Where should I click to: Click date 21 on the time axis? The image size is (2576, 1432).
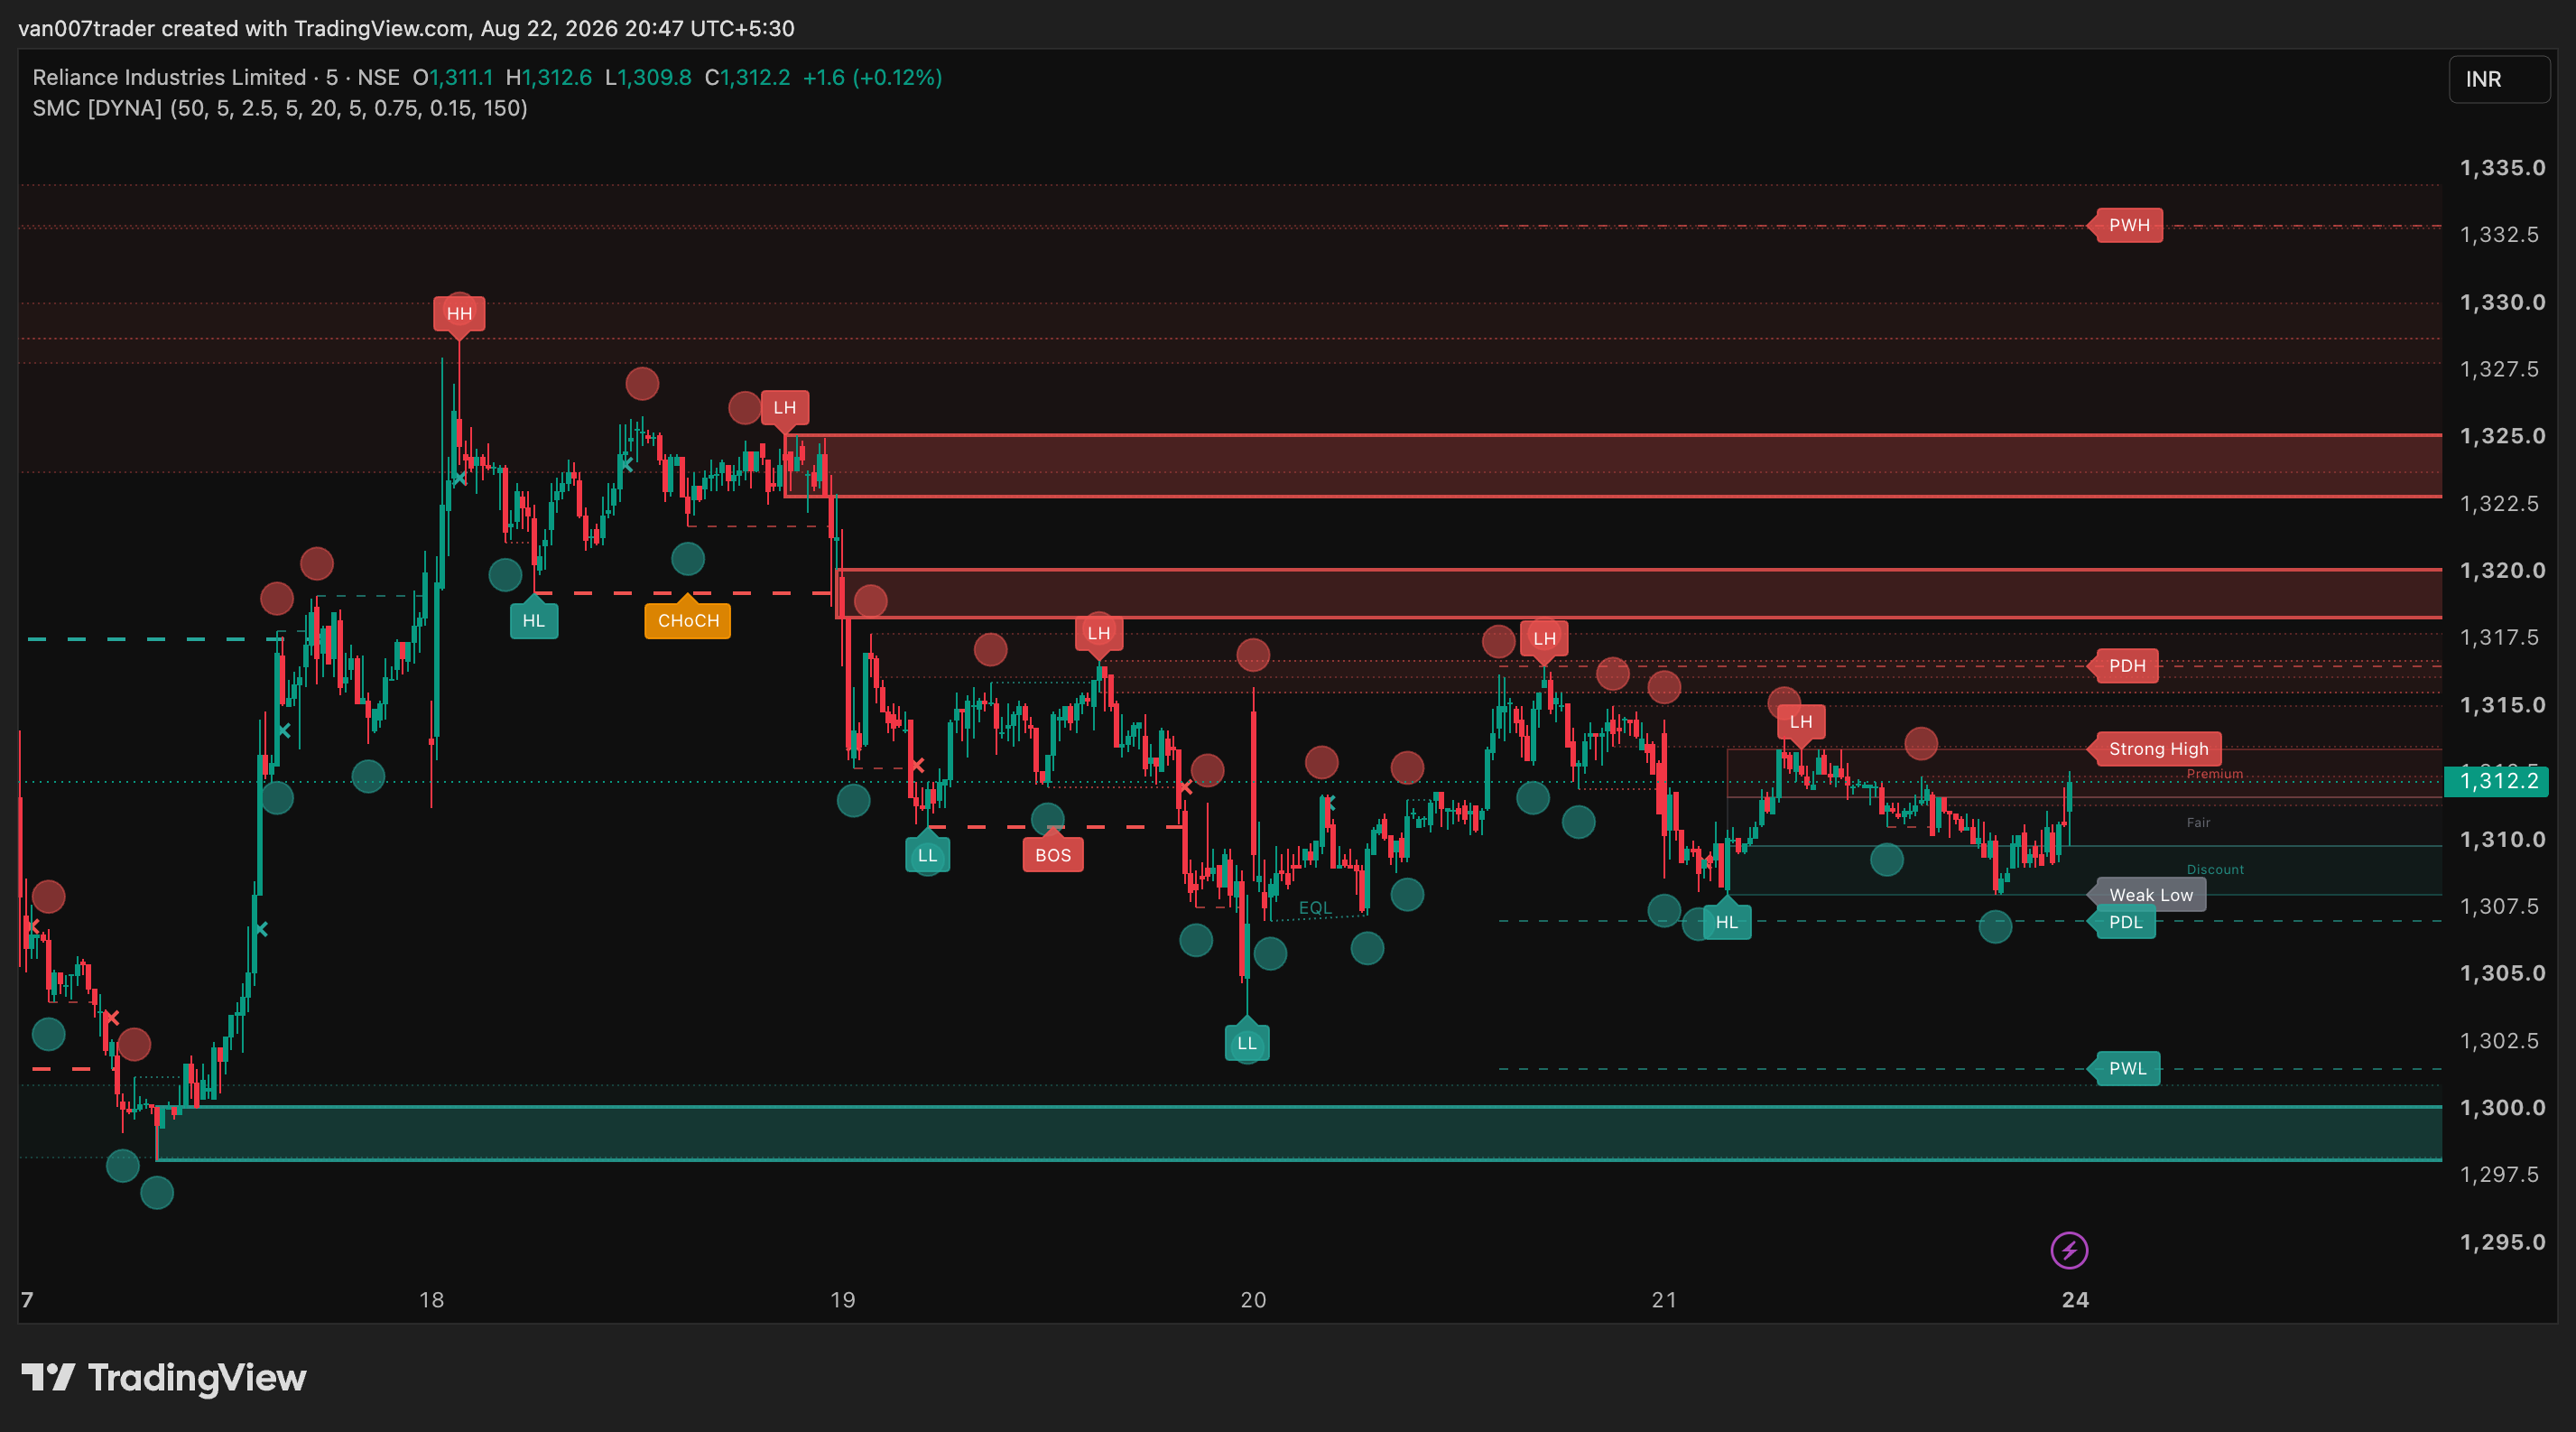[1664, 1300]
